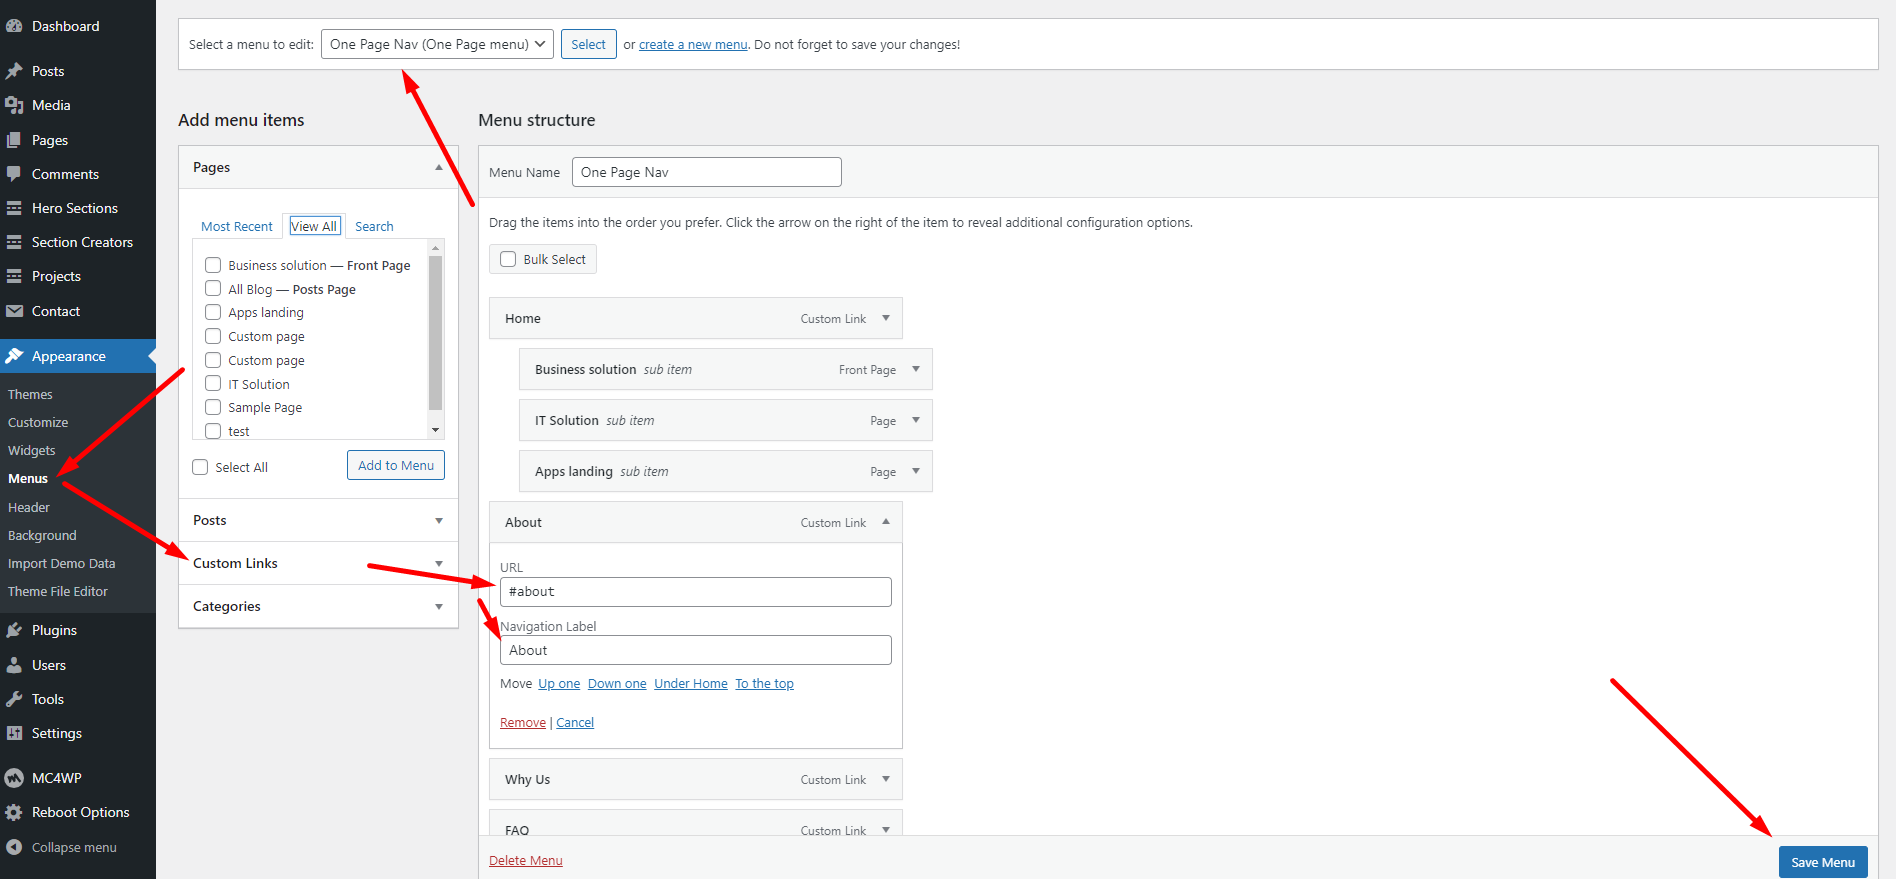Open Users via the person icon
This screenshot has height=879, width=1896.
(14, 665)
